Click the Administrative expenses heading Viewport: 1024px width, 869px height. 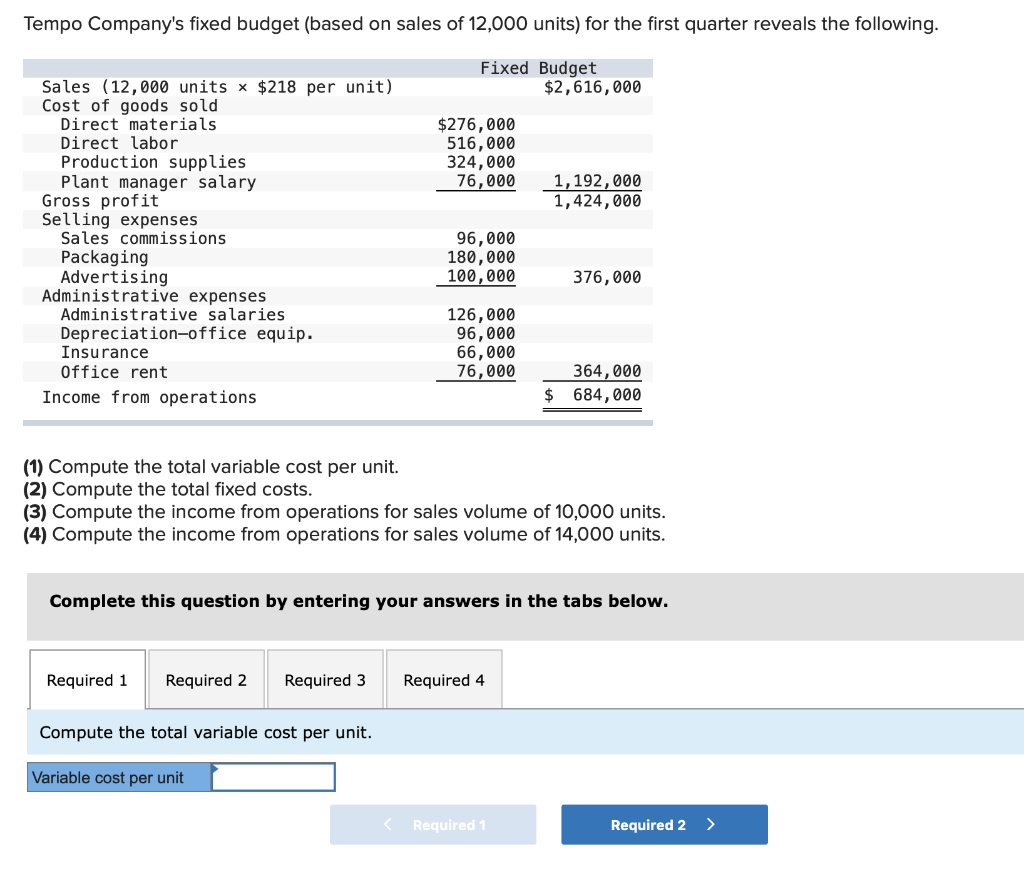coord(153,296)
